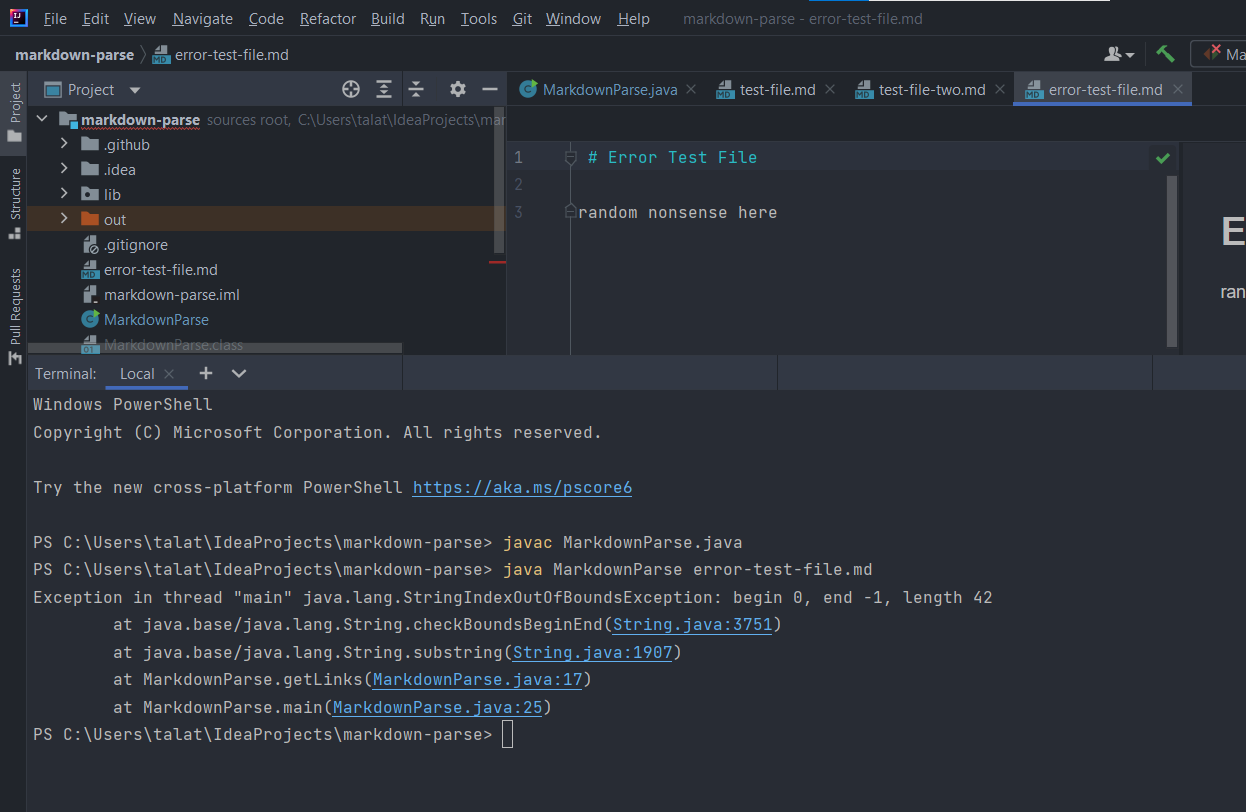Hide the Project panel with minus icon
This screenshot has width=1246, height=812.
click(490, 89)
